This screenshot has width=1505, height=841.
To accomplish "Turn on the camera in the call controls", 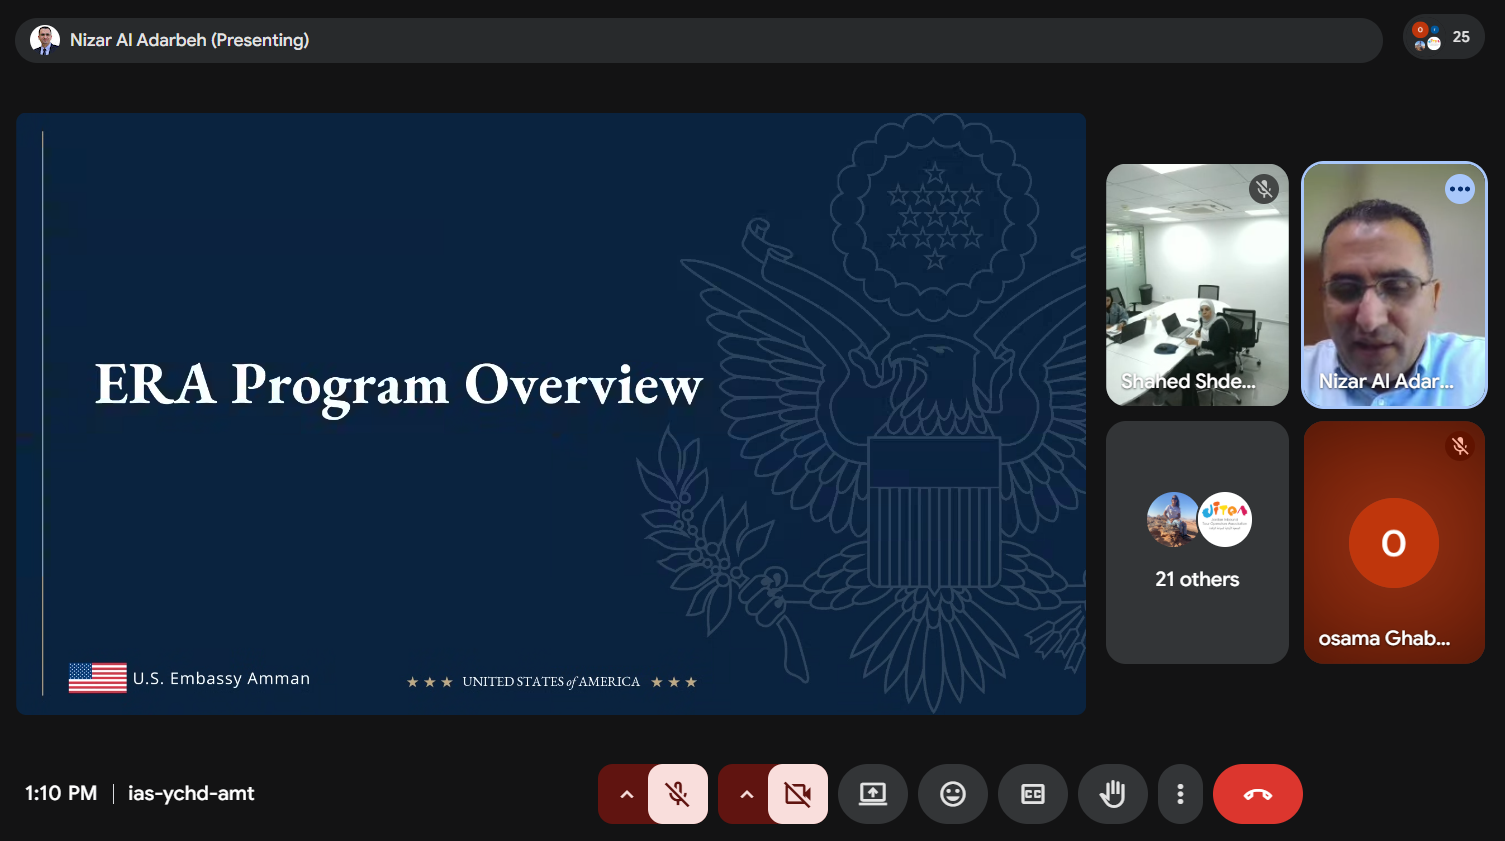I will [798, 794].
